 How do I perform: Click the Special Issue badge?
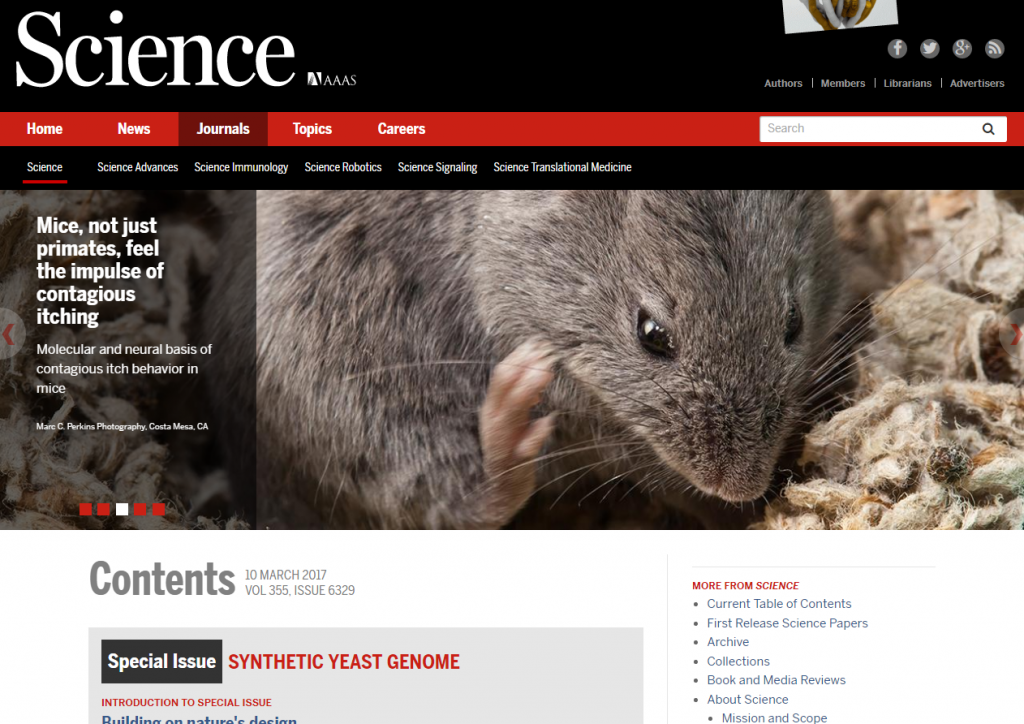coord(161,661)
